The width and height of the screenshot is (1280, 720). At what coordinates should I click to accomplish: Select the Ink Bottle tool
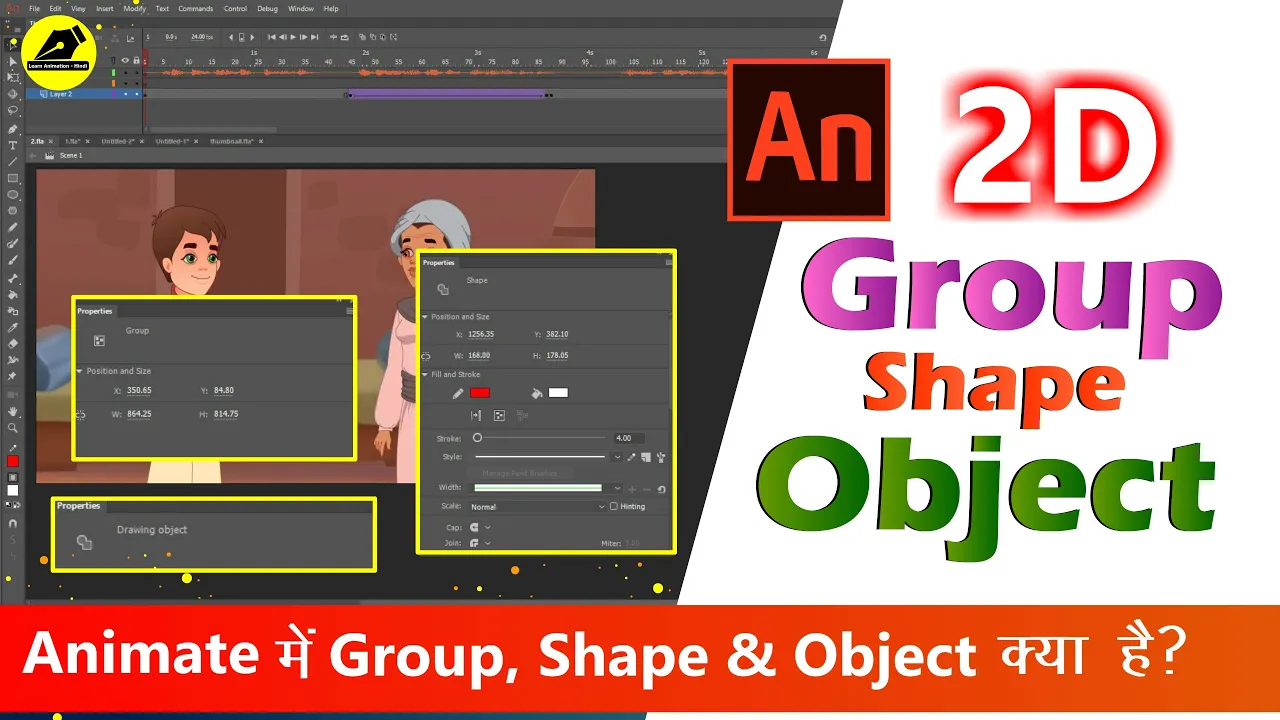(13, 311)
